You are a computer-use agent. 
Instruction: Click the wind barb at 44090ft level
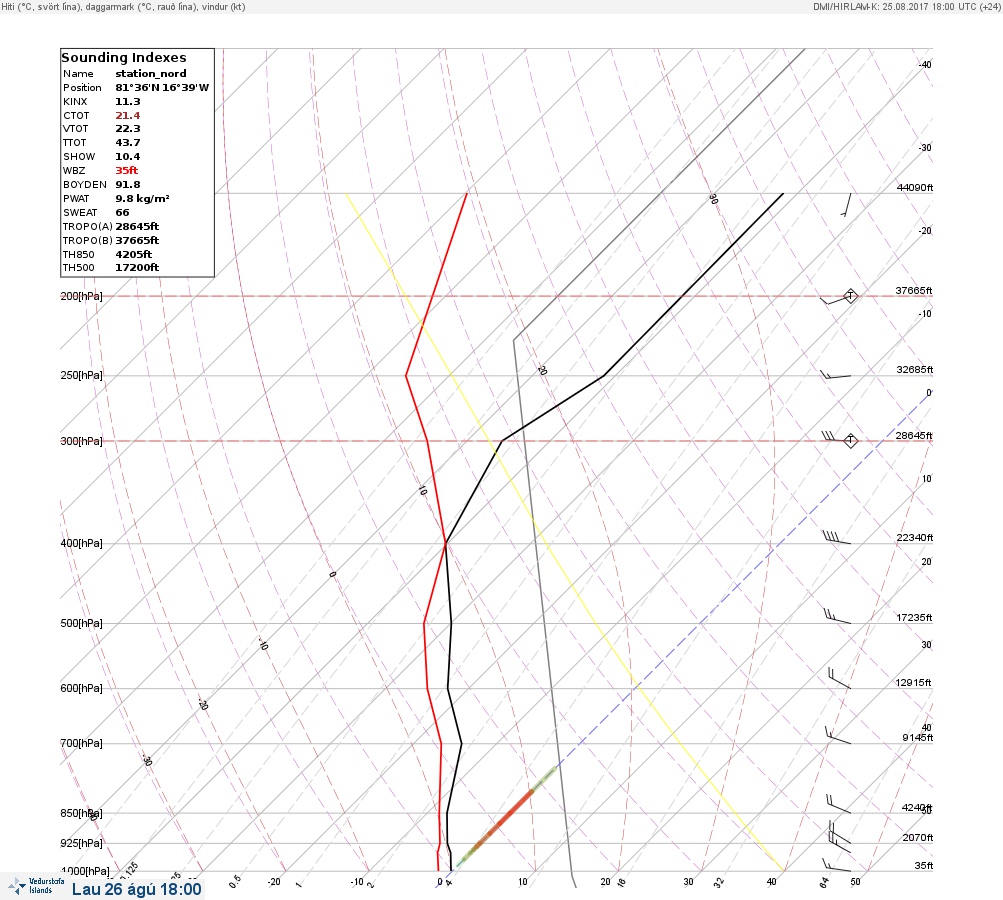(846, 205)
